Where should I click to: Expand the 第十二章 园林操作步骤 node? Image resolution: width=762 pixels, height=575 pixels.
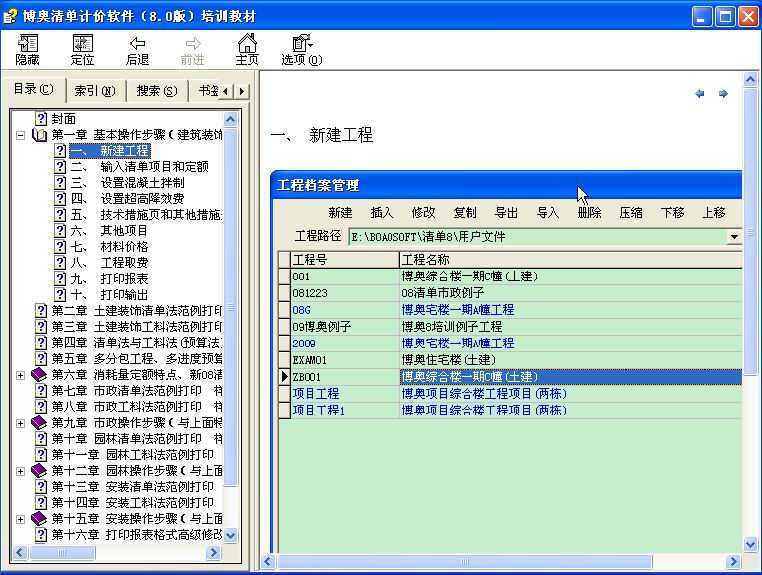20,471
